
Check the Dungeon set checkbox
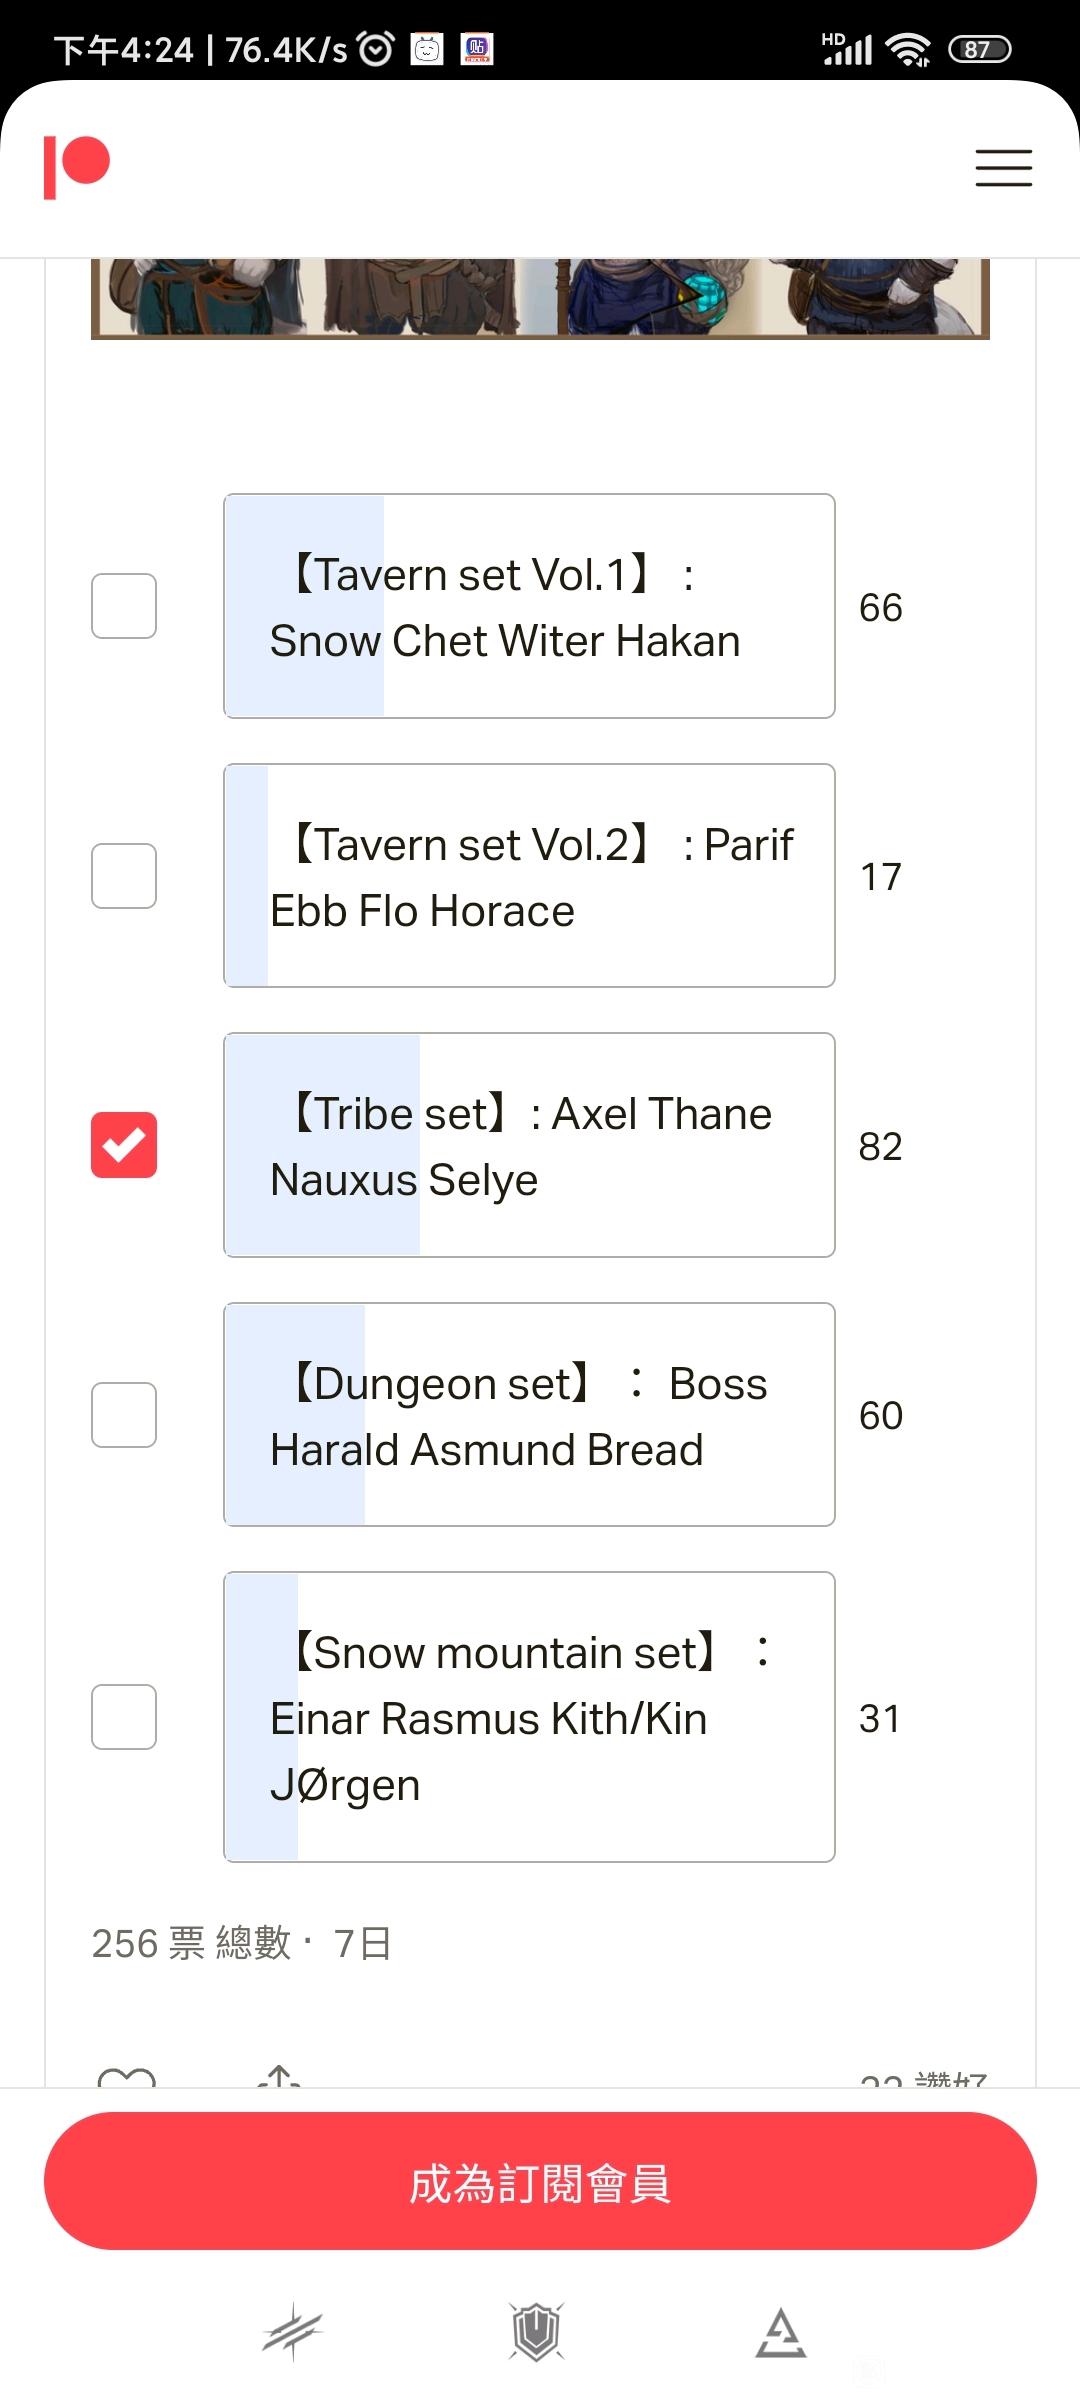coord(124,1415)
